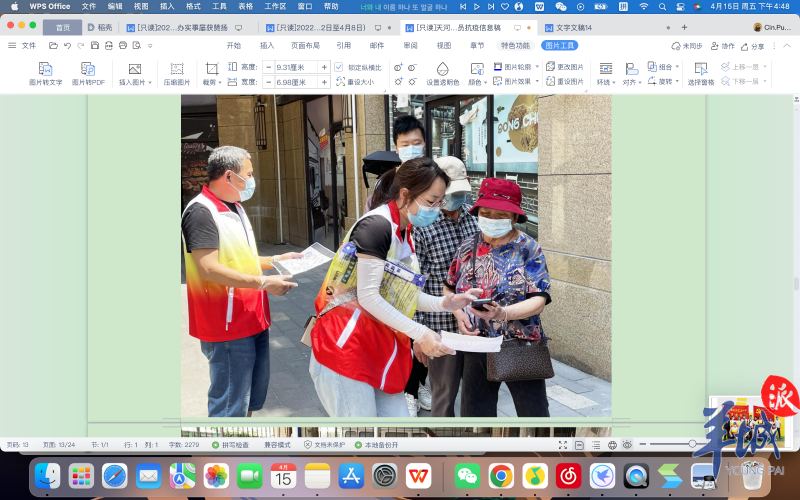This screenshot has width=800, height=500.
Task: Switch to outline view icon in status bar
Action: (x=595, y=445)
